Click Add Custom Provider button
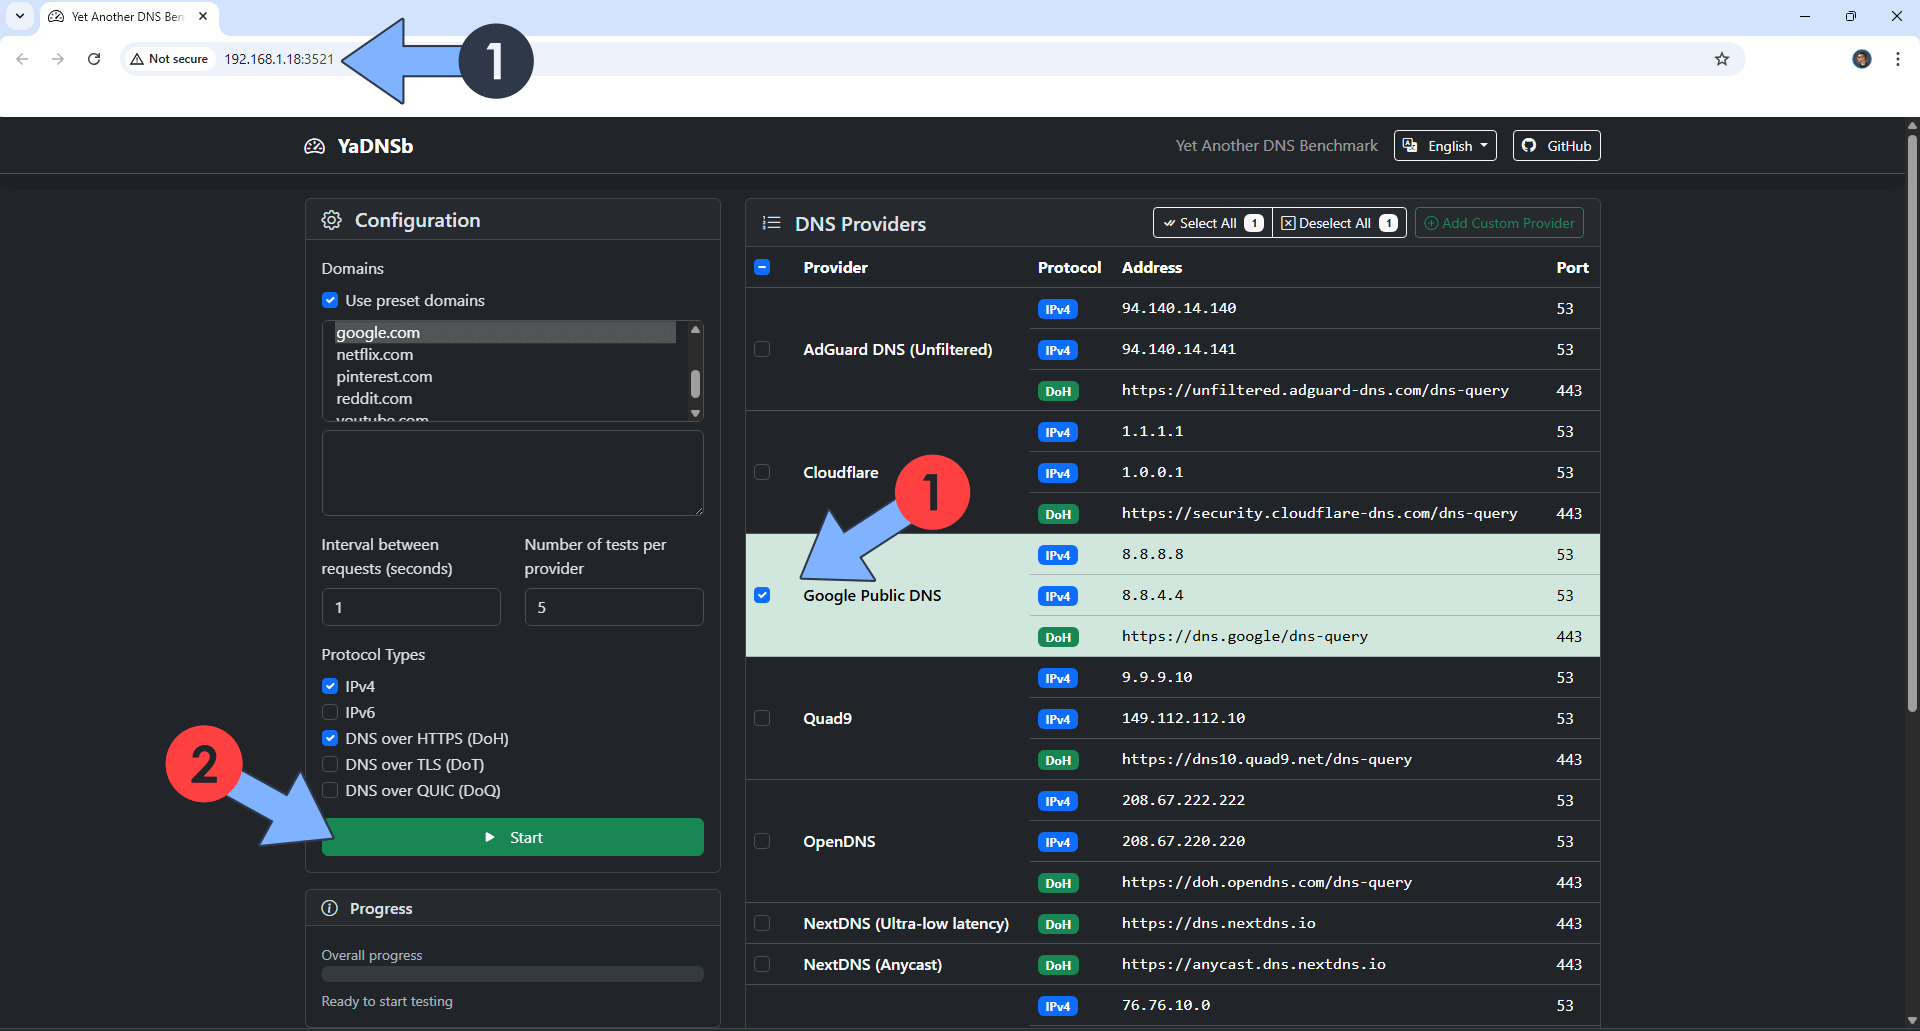The image size is (1920, 1031). pos(1499,223)
